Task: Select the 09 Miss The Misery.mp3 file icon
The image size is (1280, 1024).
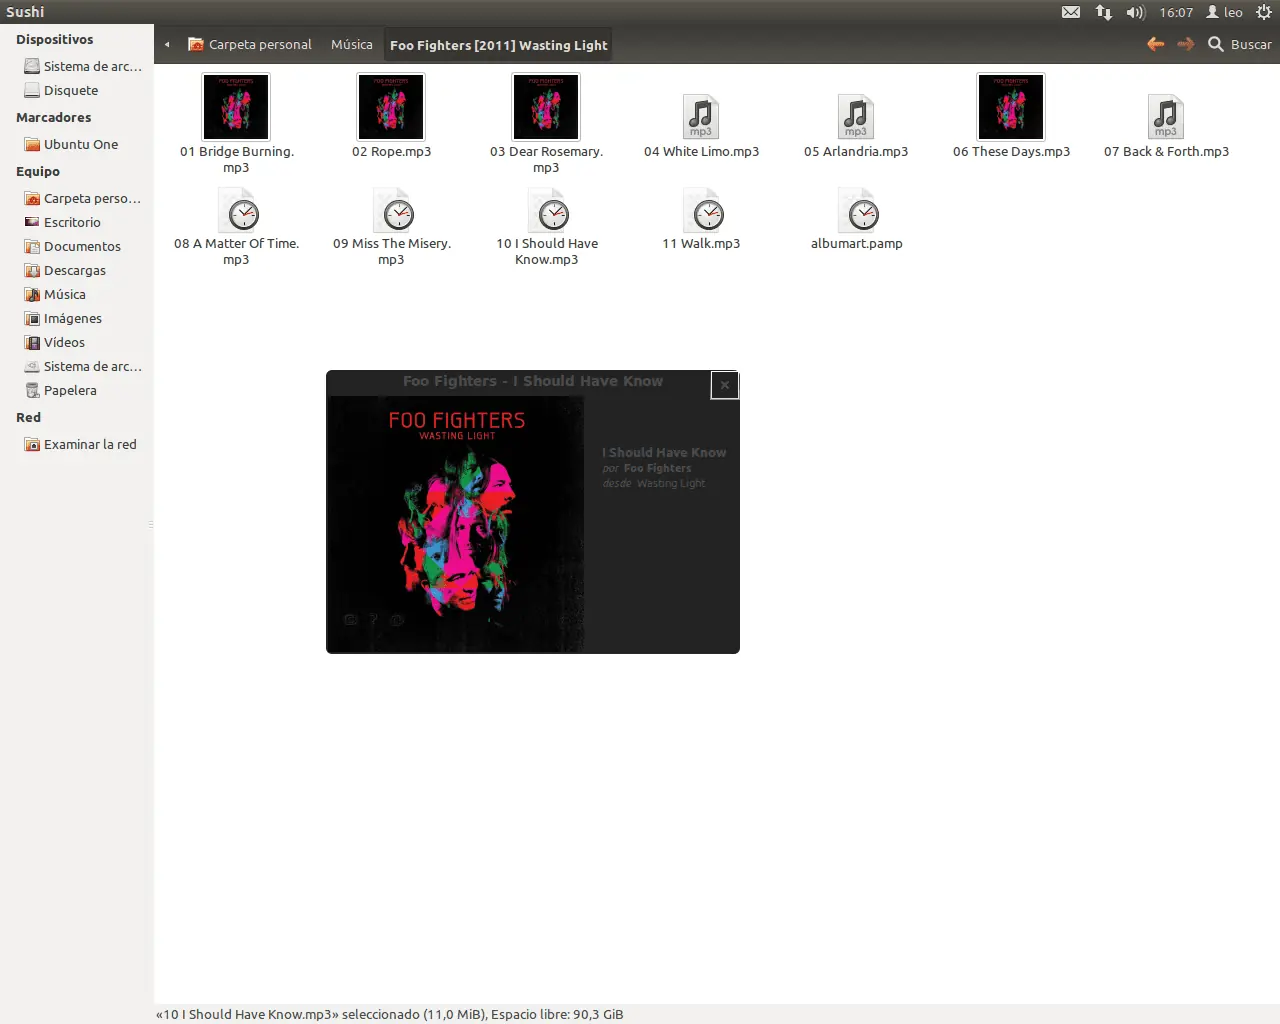Action: (x=392, y=210)
